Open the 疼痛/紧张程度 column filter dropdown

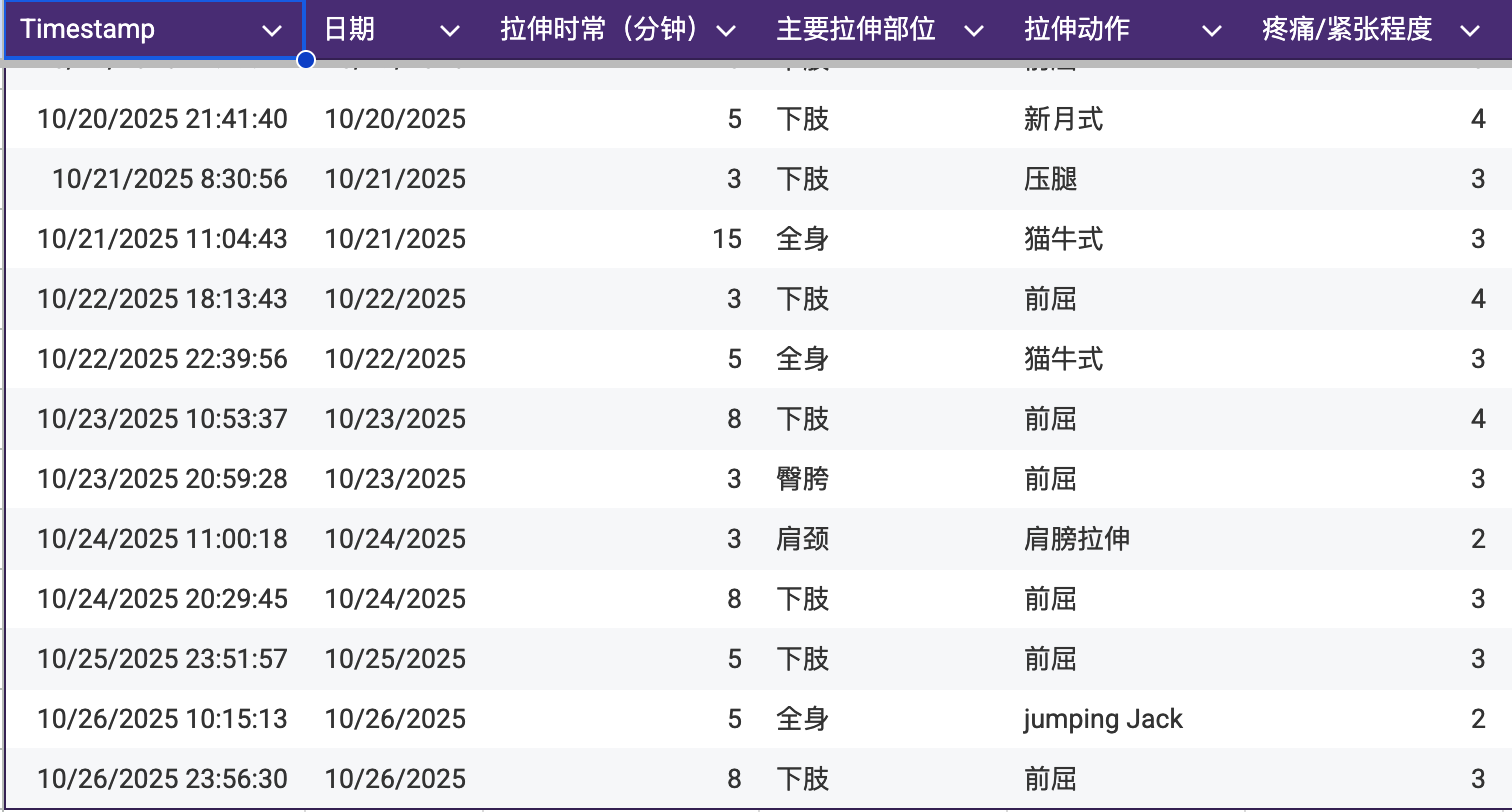(x=1469, y=31)
